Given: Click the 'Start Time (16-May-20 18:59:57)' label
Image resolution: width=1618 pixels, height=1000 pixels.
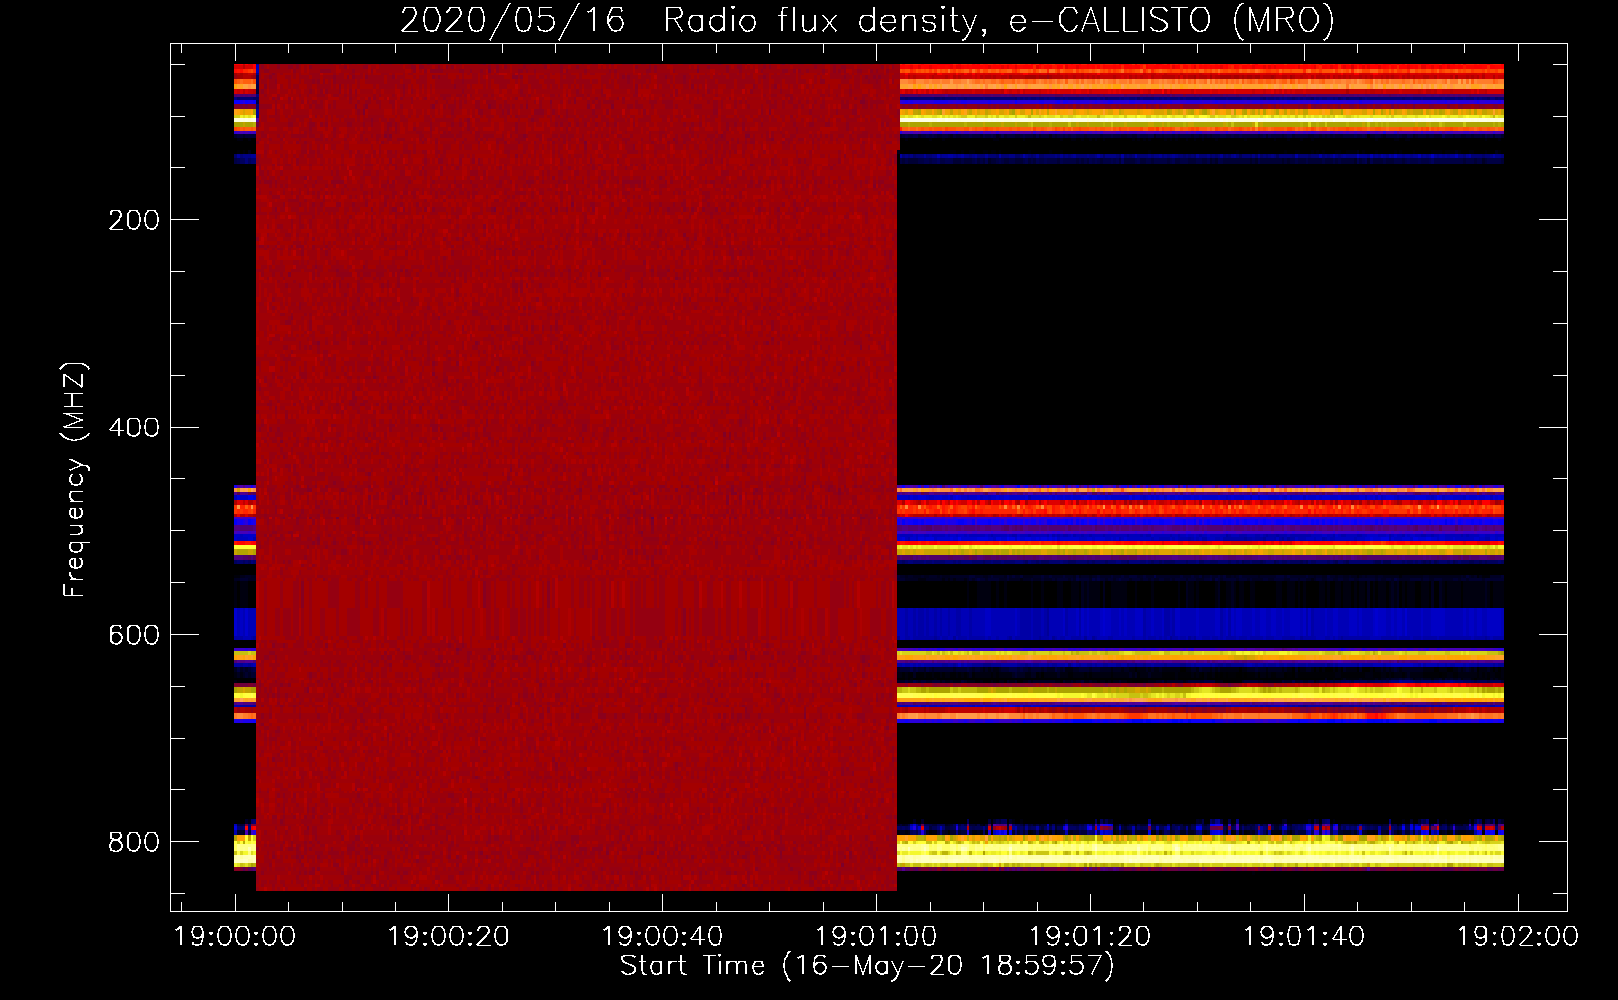Looking at the screenshot, I should tap(867, 966).
